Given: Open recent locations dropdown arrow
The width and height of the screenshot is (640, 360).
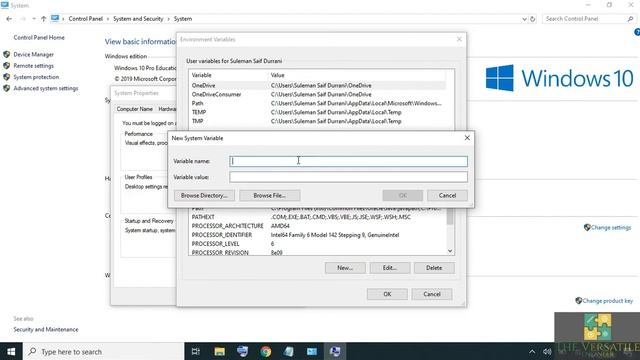Looking at the screenshot, I should [x=33, y=19].
